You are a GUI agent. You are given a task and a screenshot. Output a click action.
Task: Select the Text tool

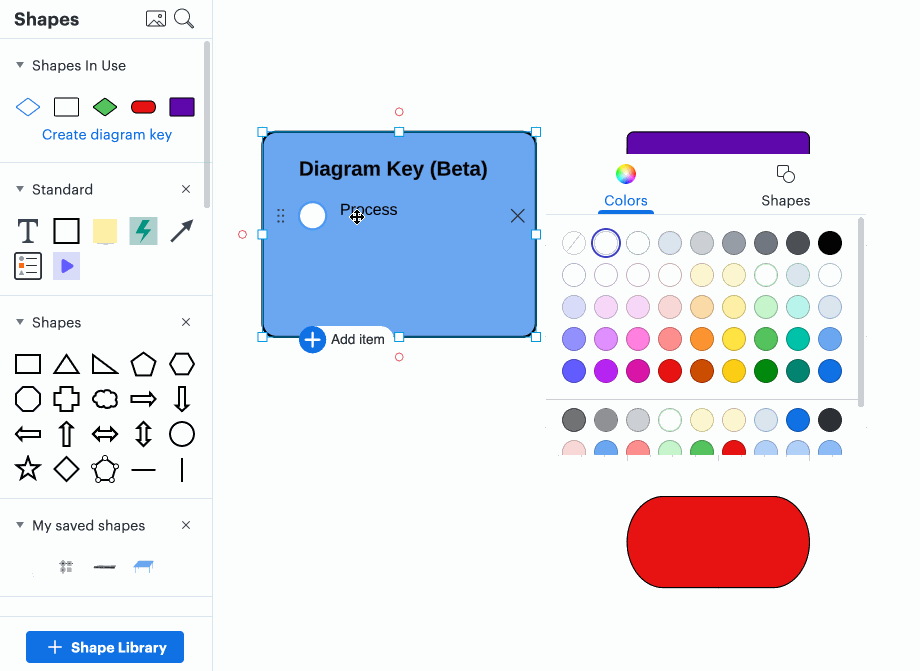[x=27, y=231]
